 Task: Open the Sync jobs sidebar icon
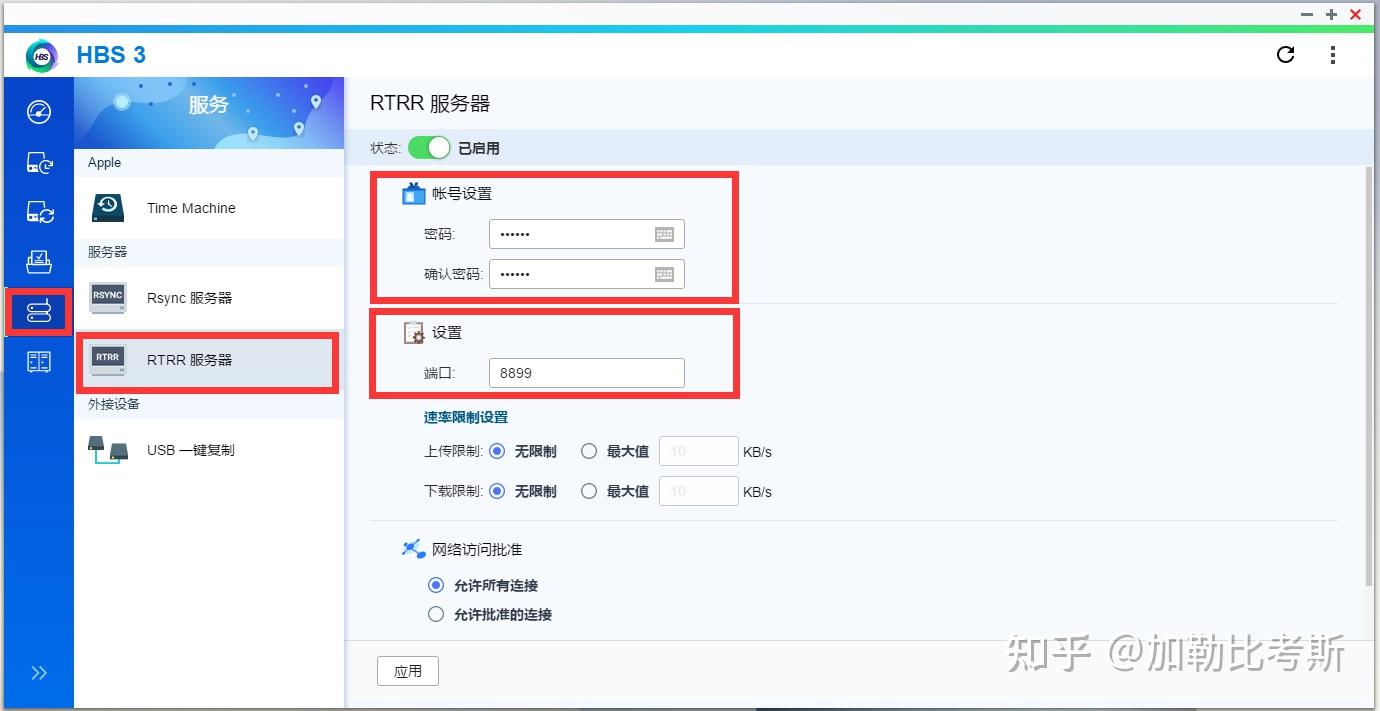38,212
